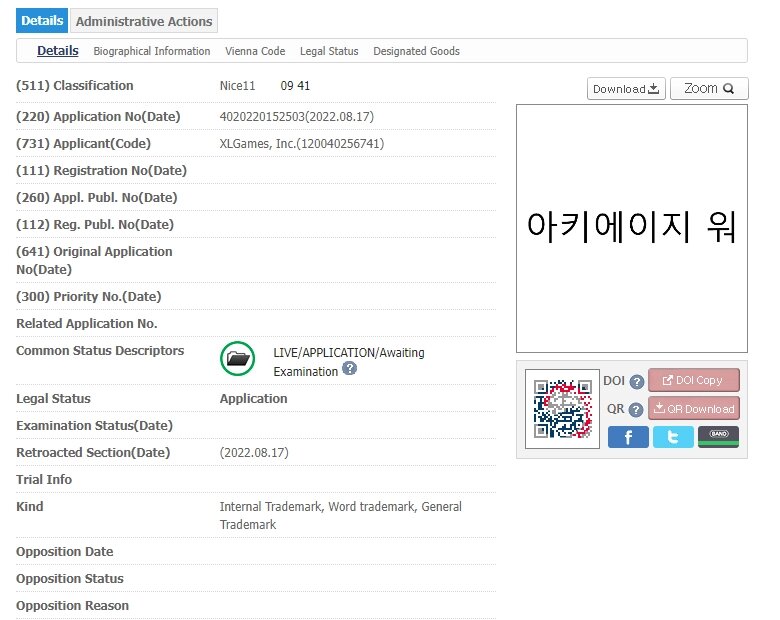This screenshot has width=780, height=620.
Task: Click the Opposition Date label
Action: pyautogui.click(x=65, y=552)
